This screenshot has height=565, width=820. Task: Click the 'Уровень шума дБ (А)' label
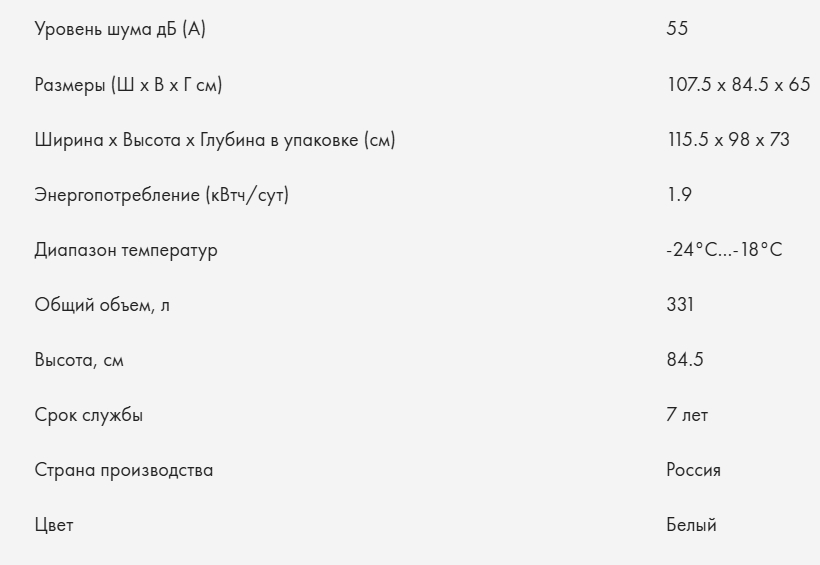[x=121, y=29]
